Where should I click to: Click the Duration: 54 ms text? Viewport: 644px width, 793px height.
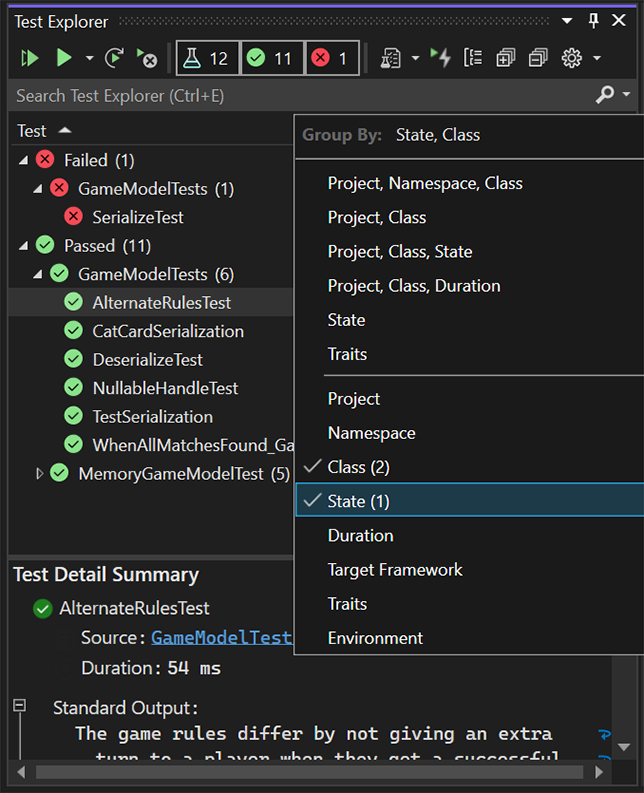[151, 668]
